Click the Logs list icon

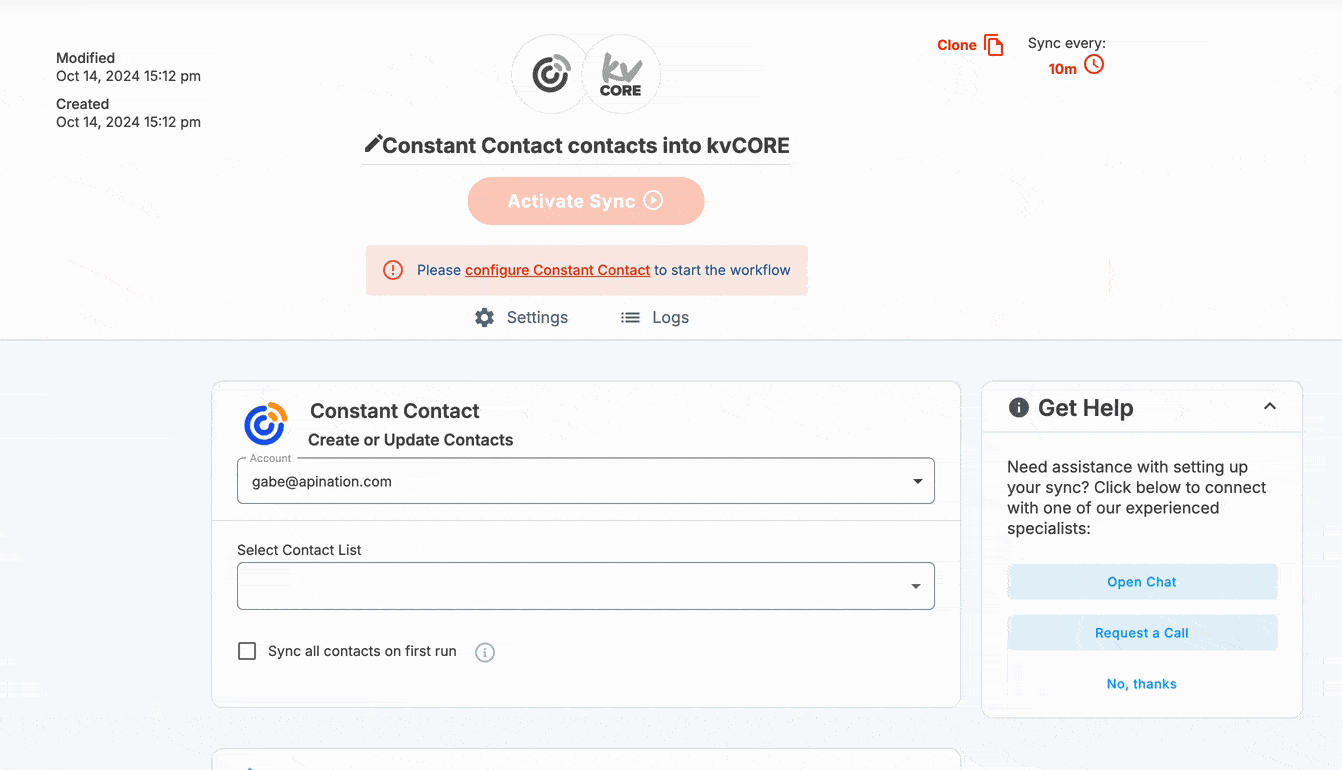click(x=630, y=318)
